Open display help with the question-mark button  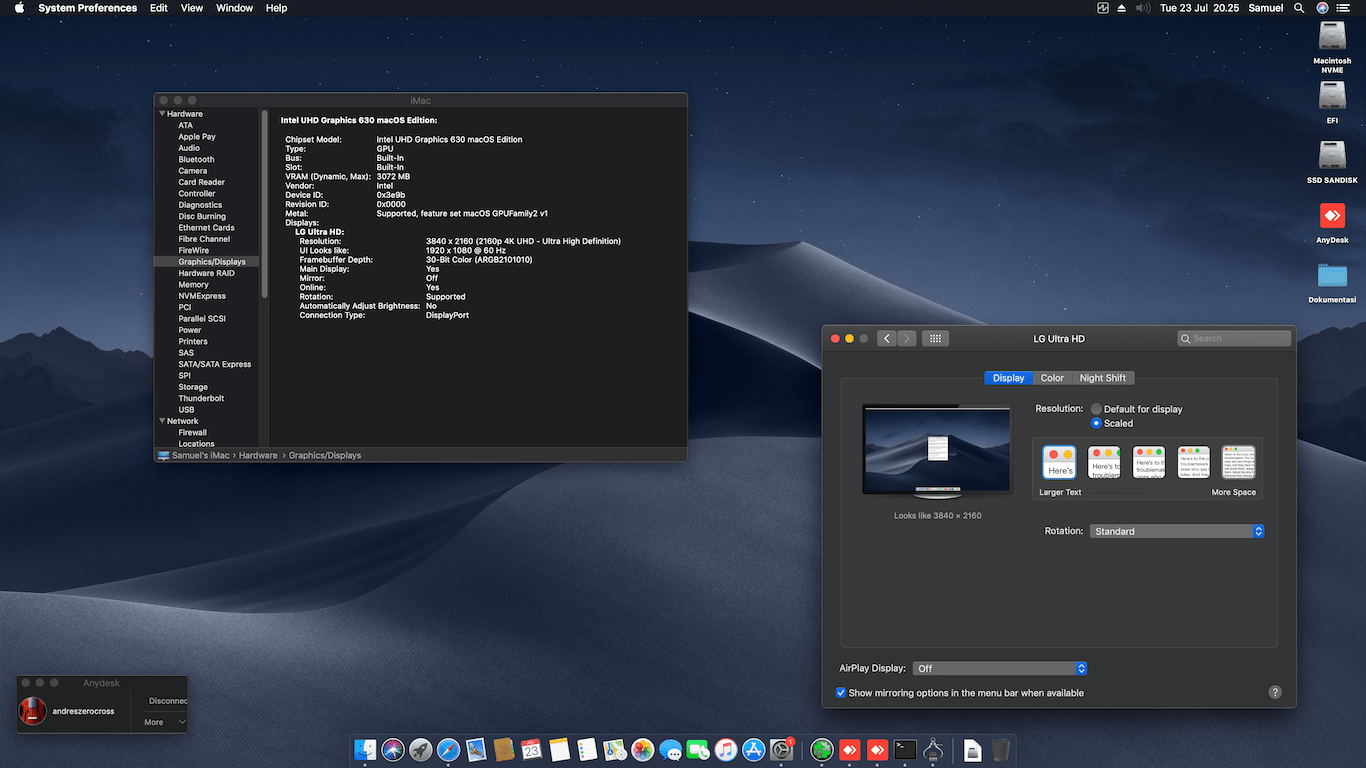(1275, 692)
